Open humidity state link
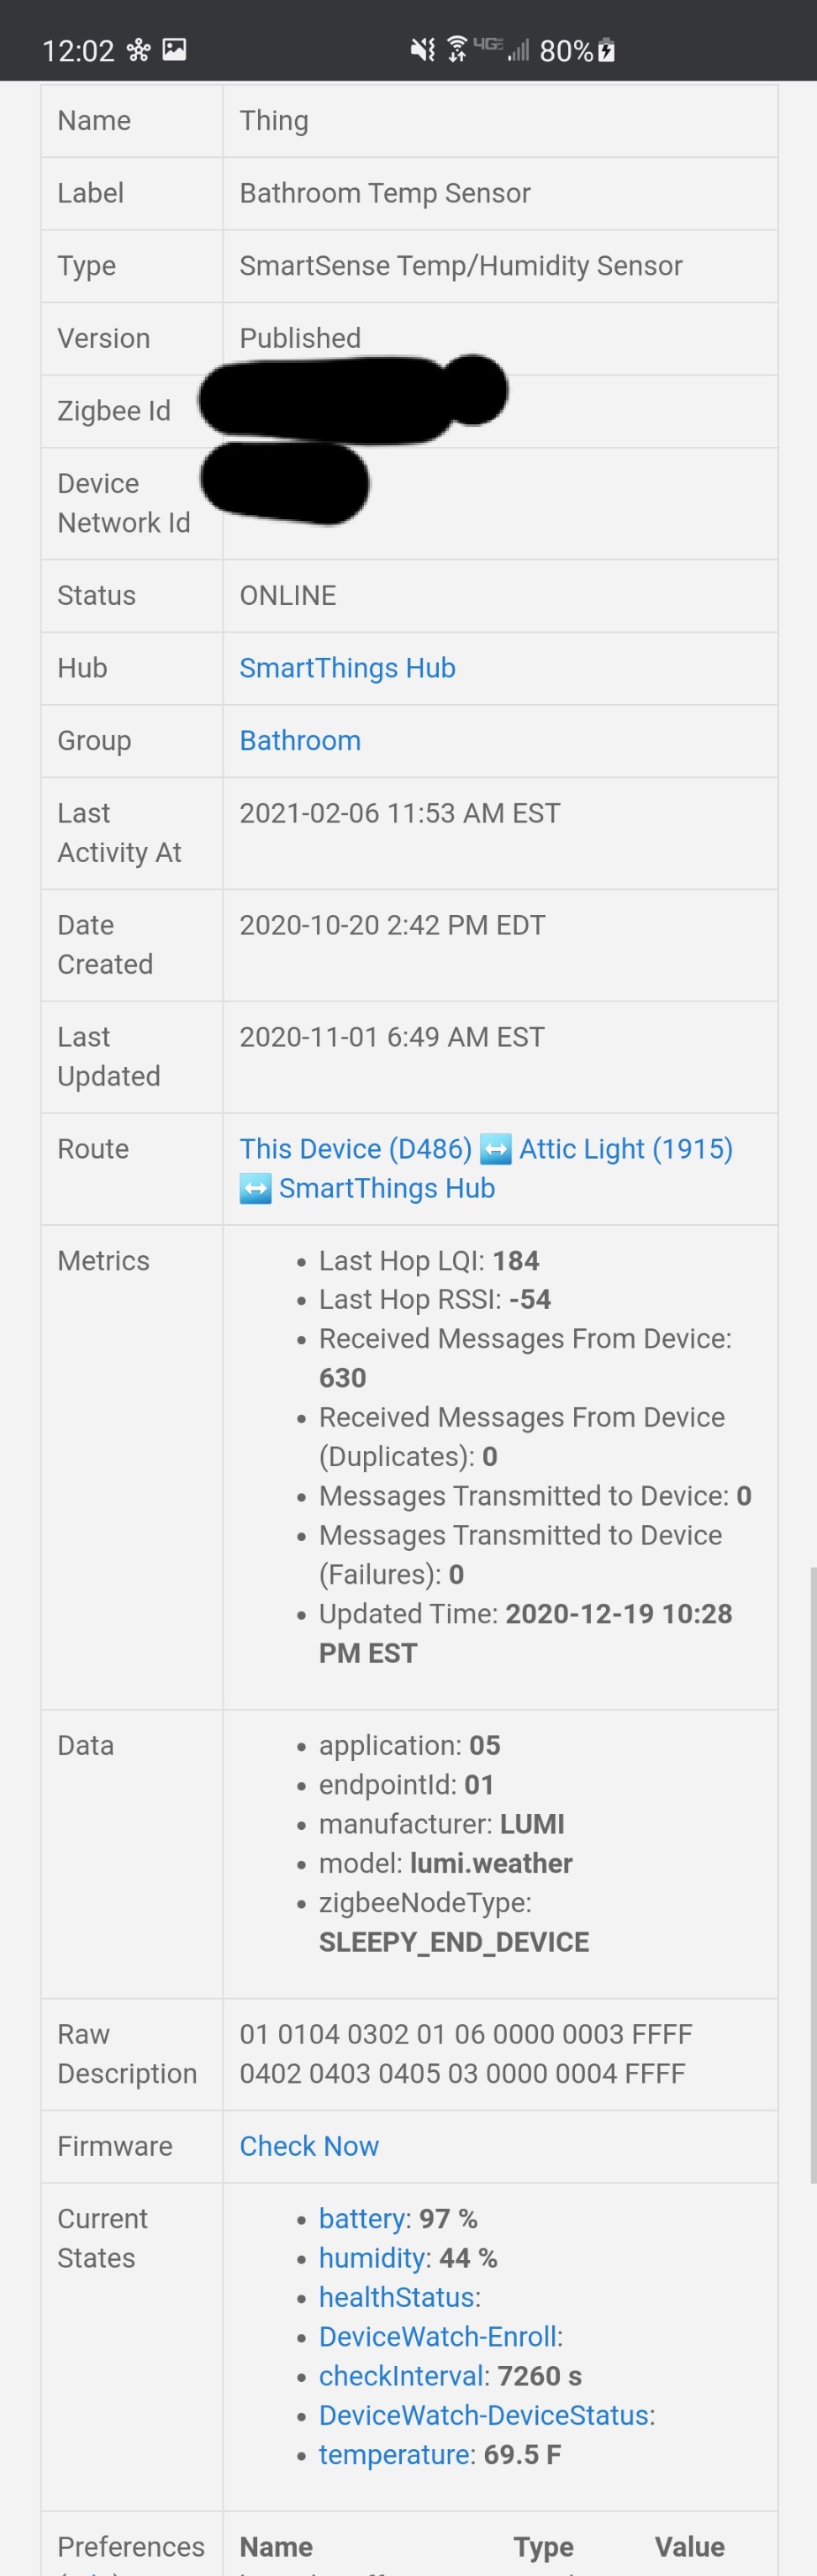817x2576 pixels. pos(372,2258)
